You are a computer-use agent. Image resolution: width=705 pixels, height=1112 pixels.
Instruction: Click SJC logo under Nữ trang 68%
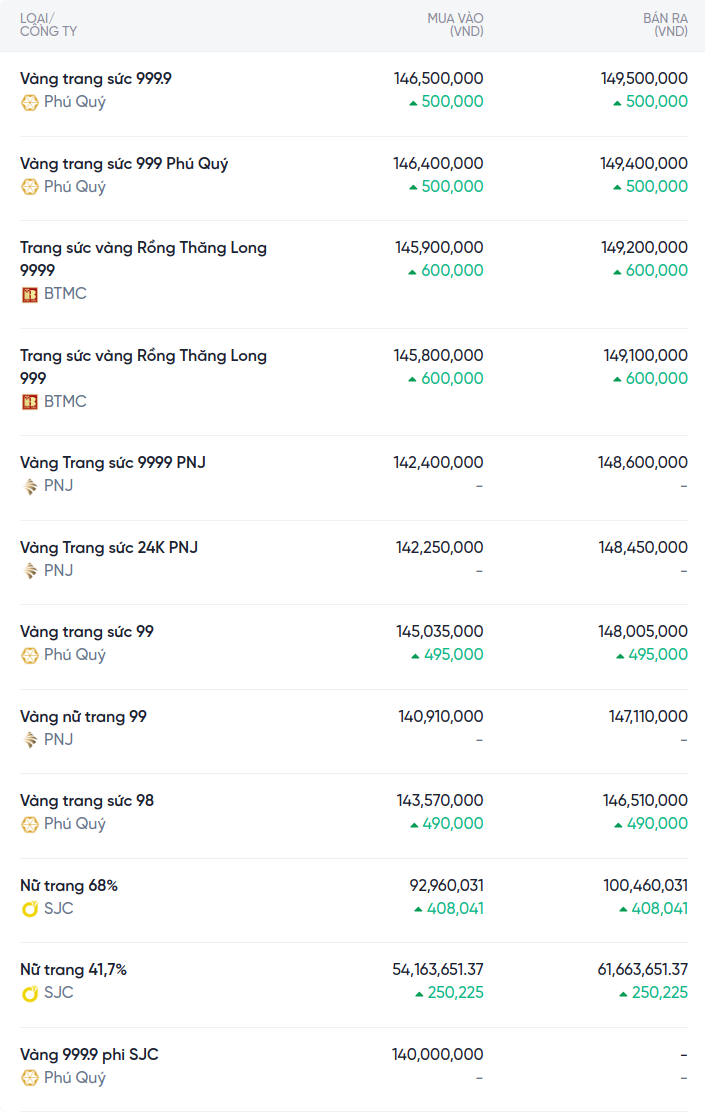[x=30, y=909]
